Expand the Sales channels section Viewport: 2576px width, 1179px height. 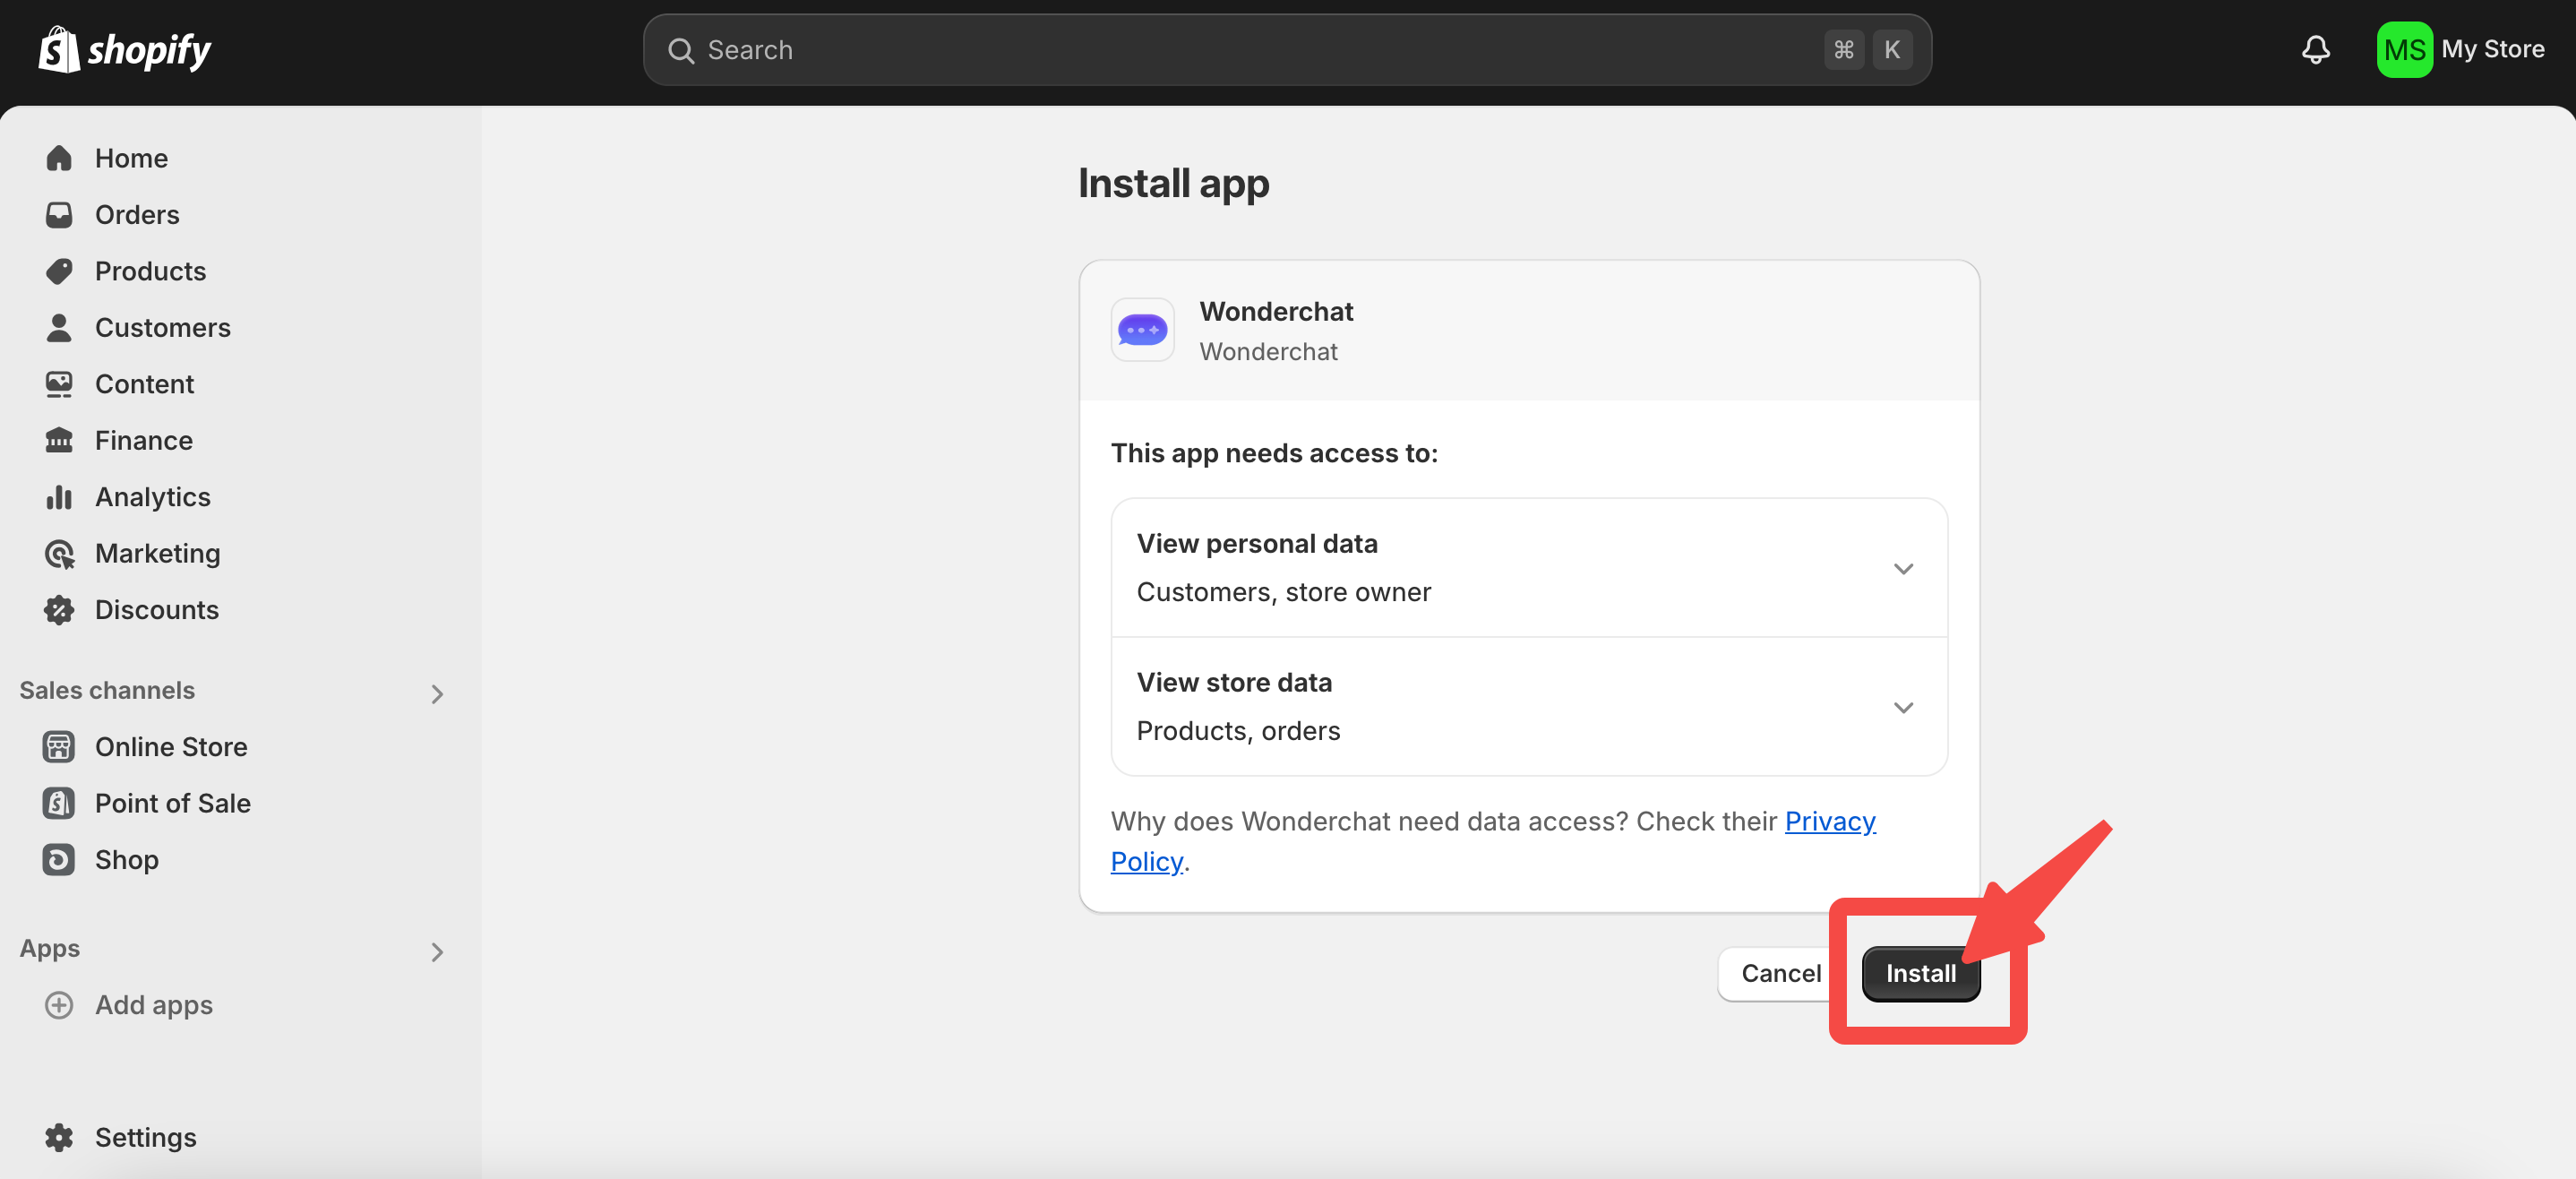click(436, 693)
